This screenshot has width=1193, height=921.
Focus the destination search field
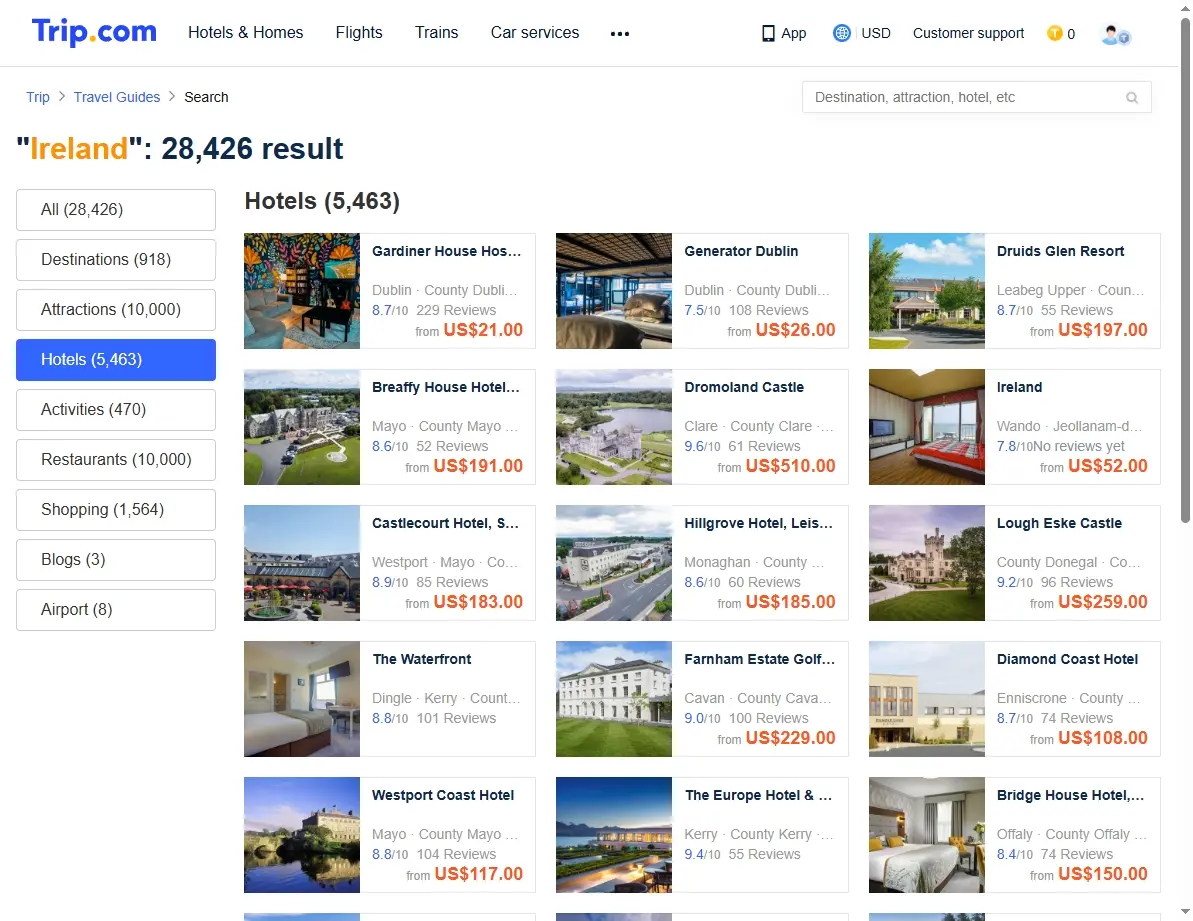point(976,97)
